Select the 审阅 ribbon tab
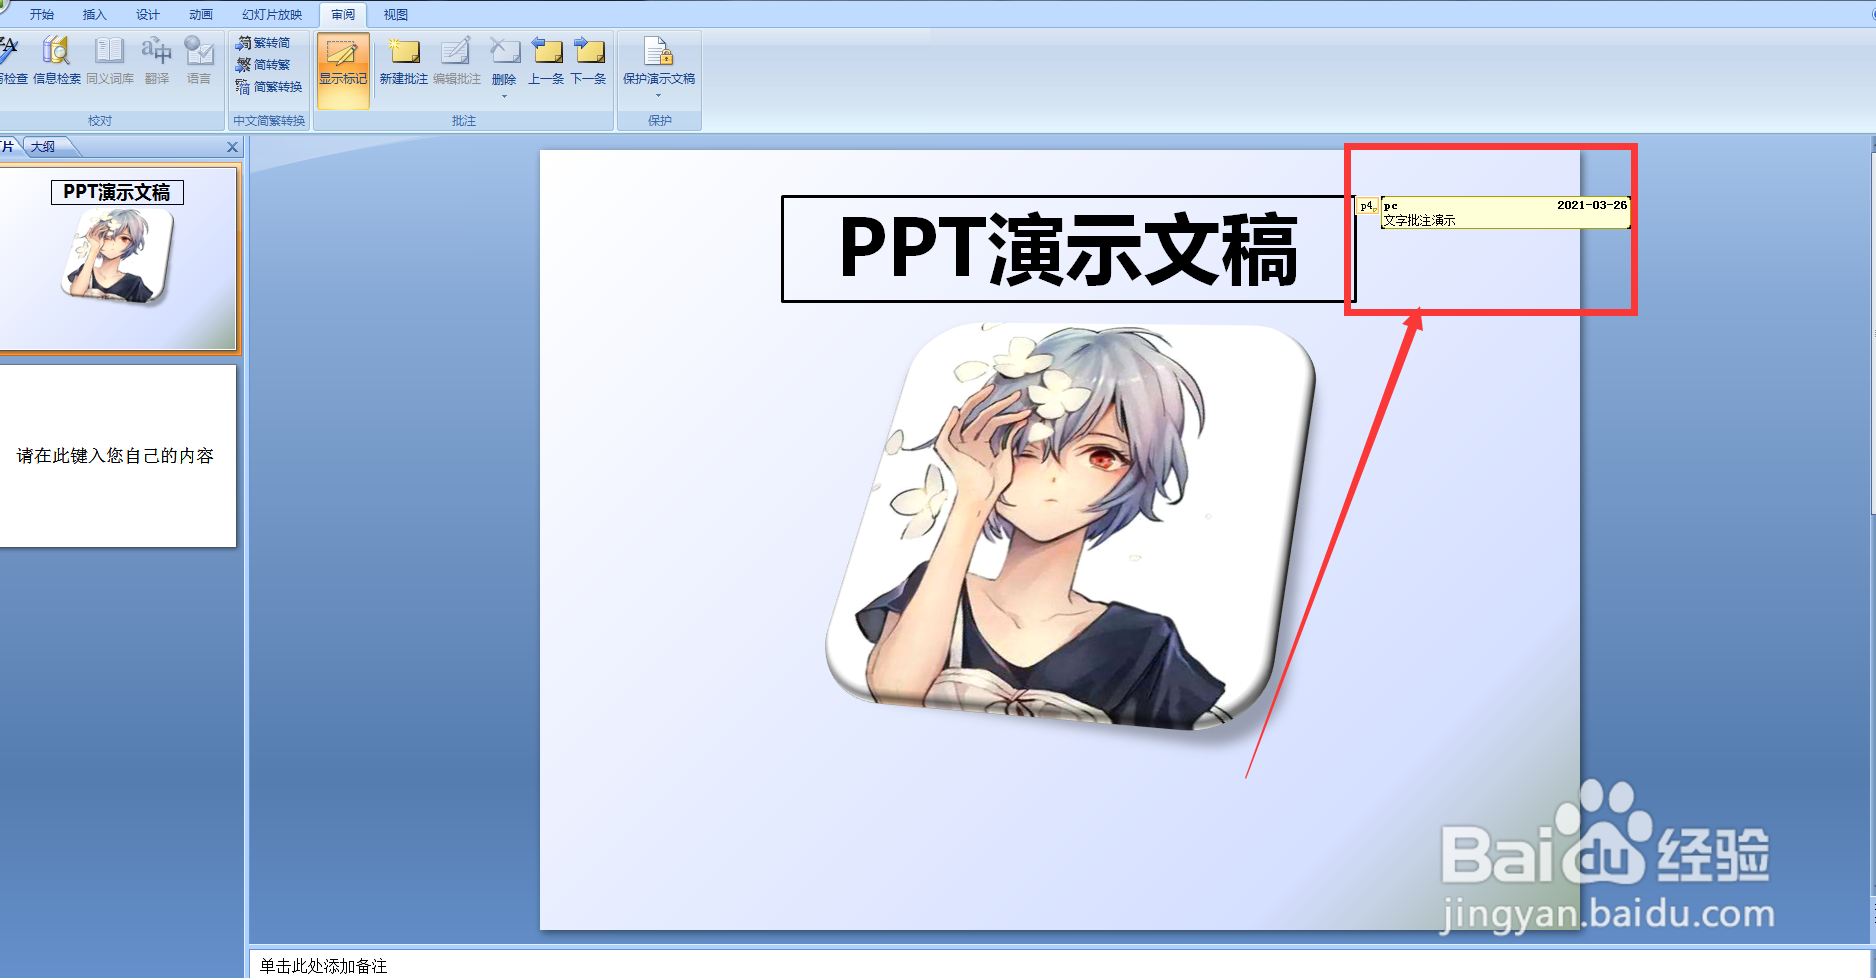Viewport: 1876px width, 978px height. click(343, 15)
